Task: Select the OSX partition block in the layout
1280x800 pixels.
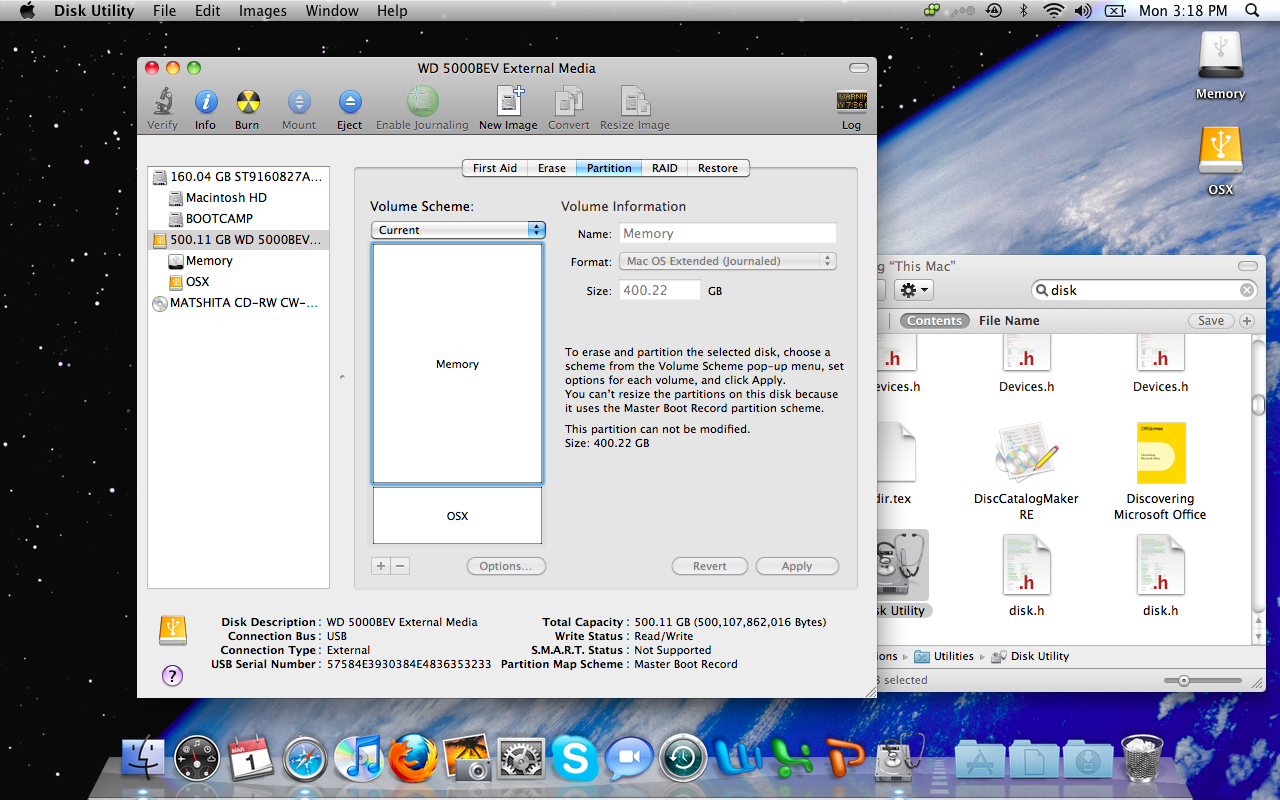Action: (x=457, y=515)
